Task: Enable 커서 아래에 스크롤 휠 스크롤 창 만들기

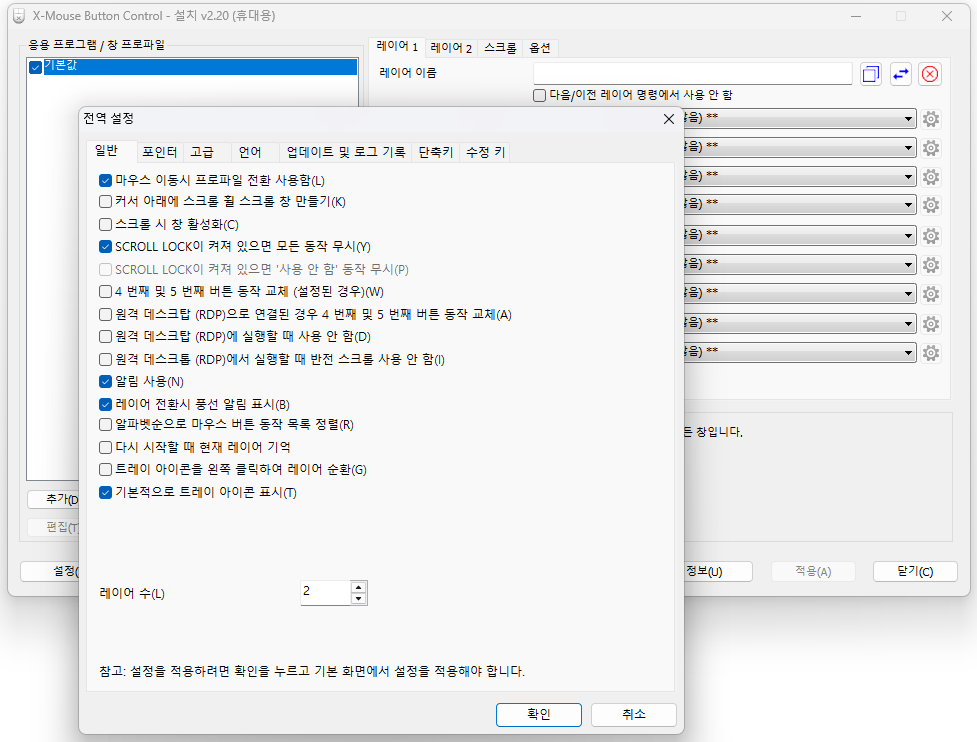Action: tap(105, 202)
